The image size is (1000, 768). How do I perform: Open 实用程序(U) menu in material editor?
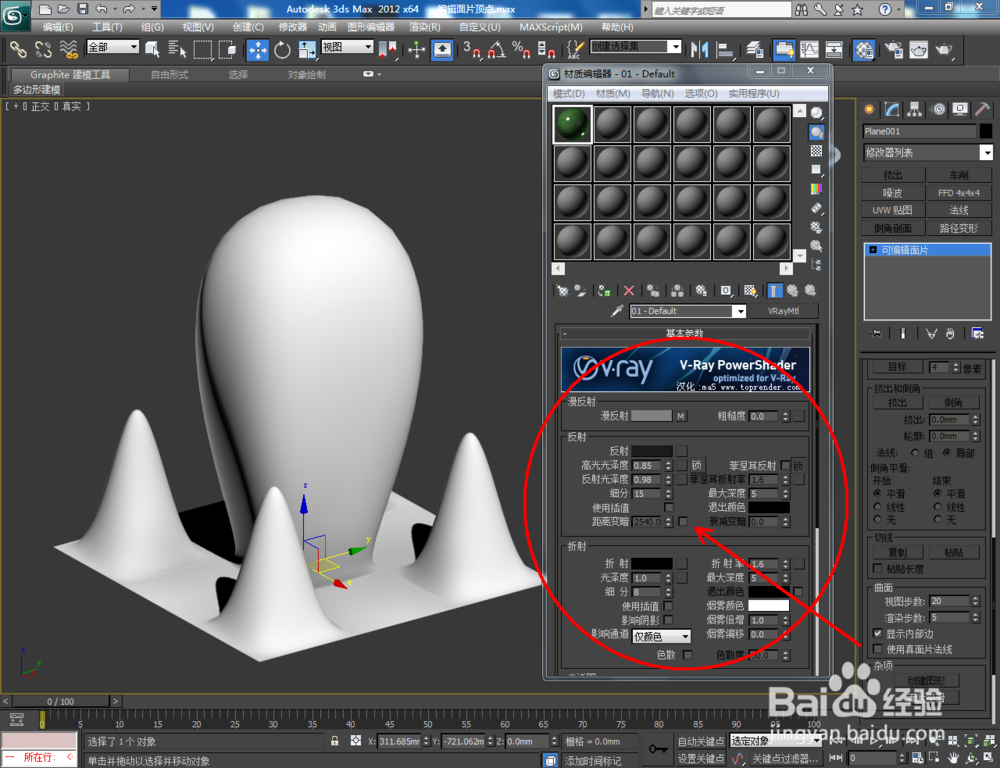click(x=754, y=93)
